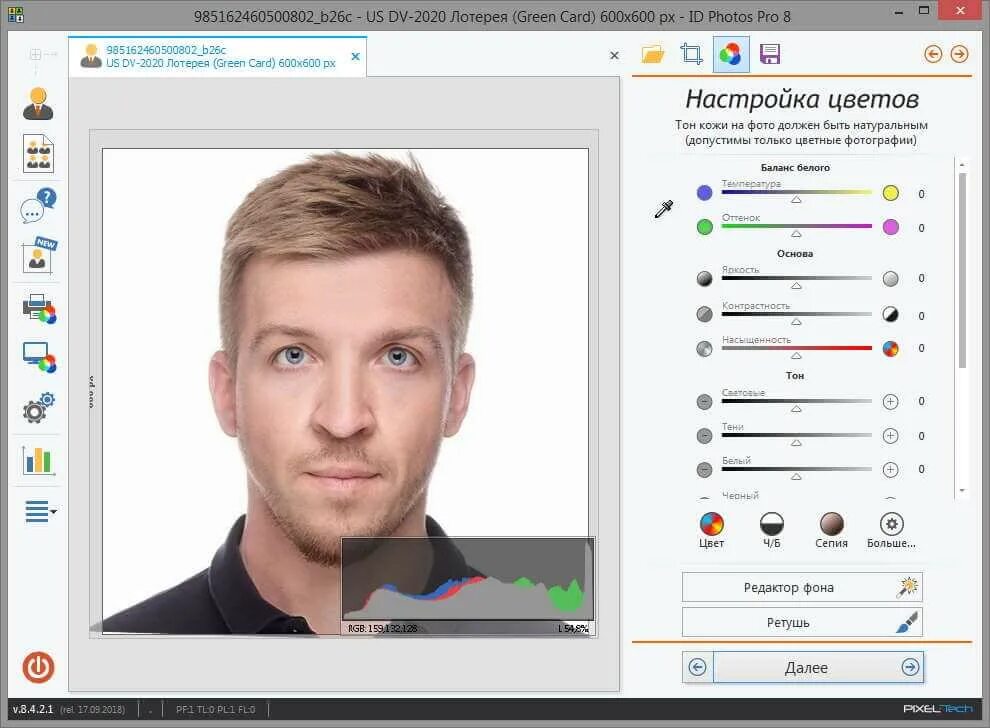The image size is (990, 728).
Task: Open the NEW photo feature icon
Action: pyautogui.click(x=38, y=256)
